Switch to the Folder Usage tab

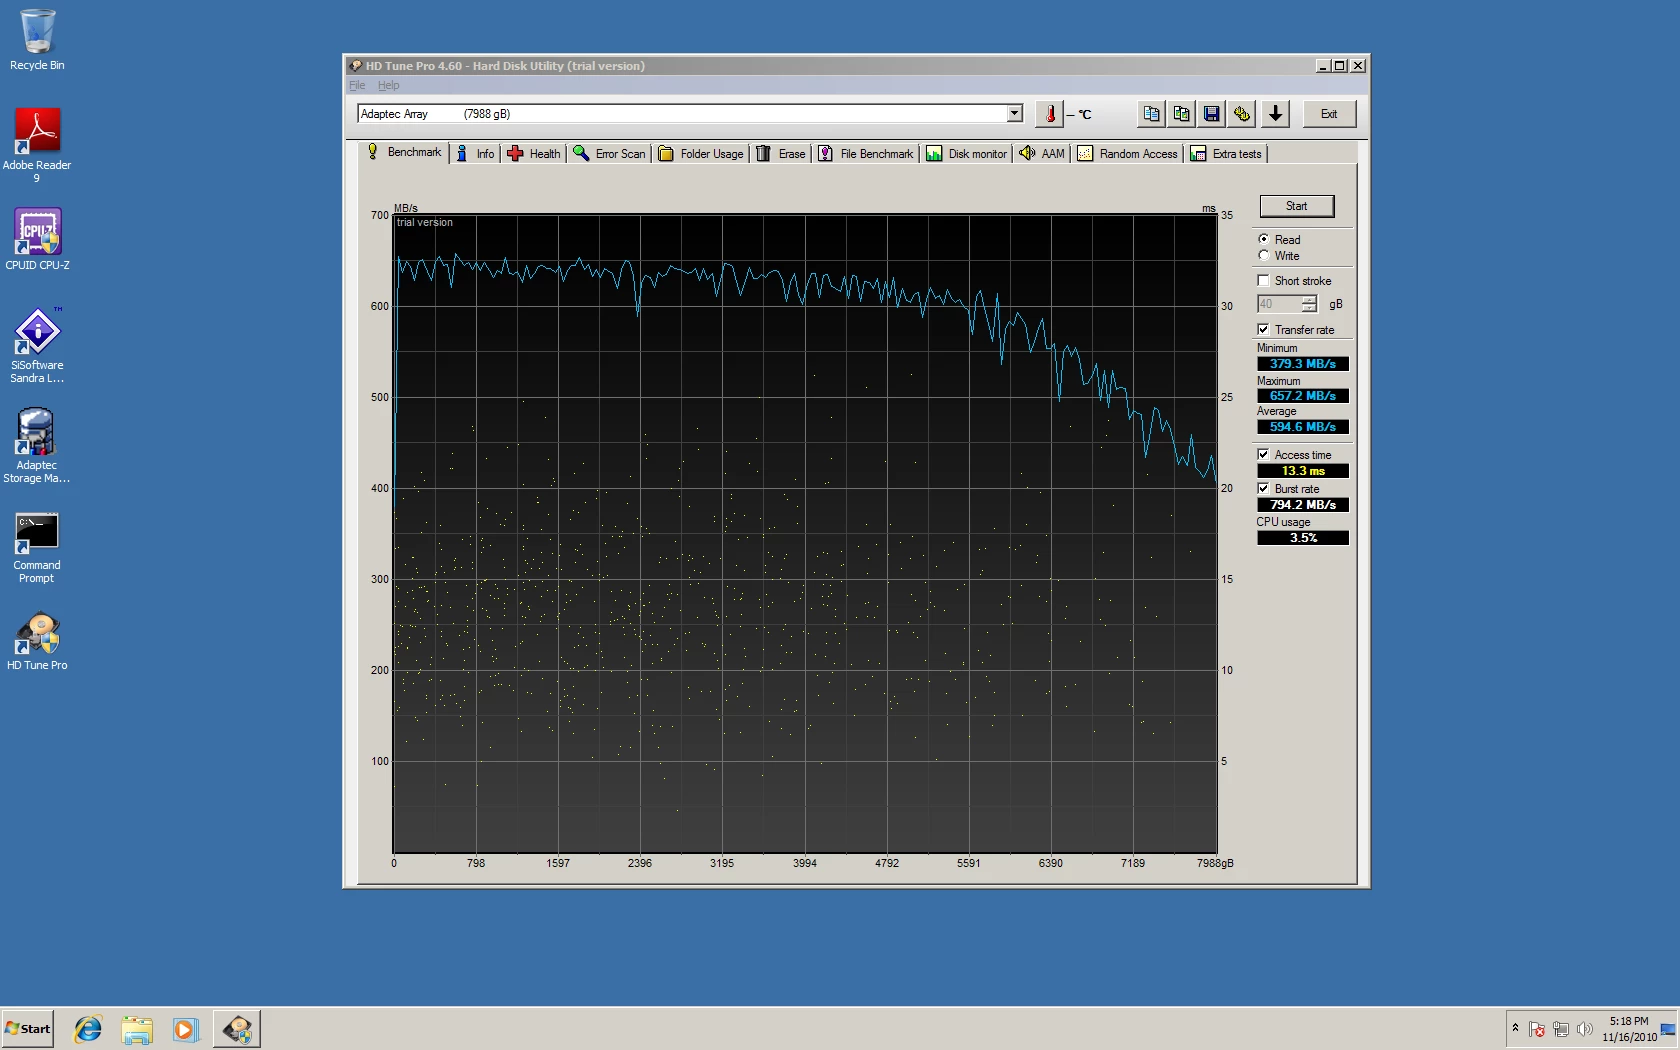click(x=701, y=154)
